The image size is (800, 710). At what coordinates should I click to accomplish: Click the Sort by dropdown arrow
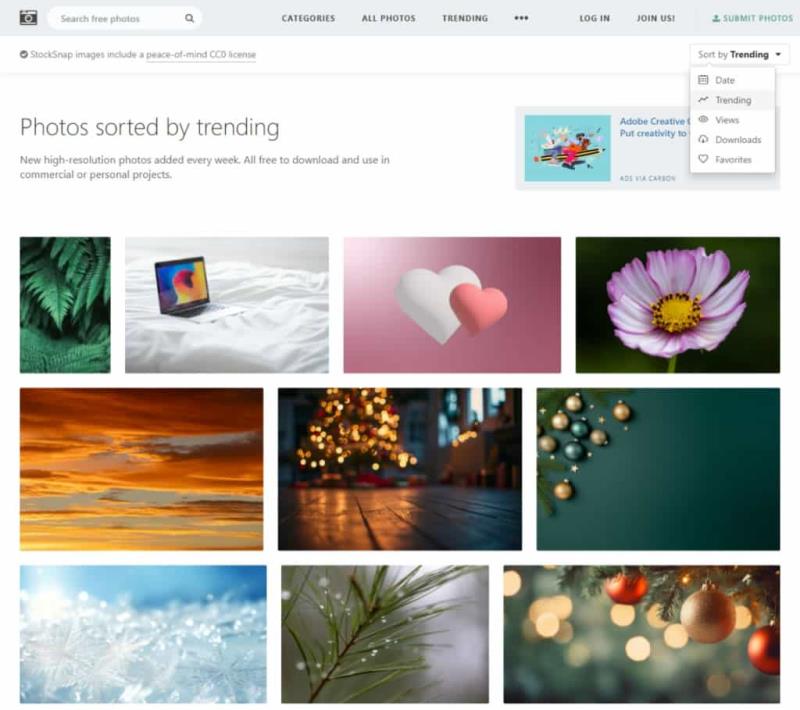(x=778, y=54)
